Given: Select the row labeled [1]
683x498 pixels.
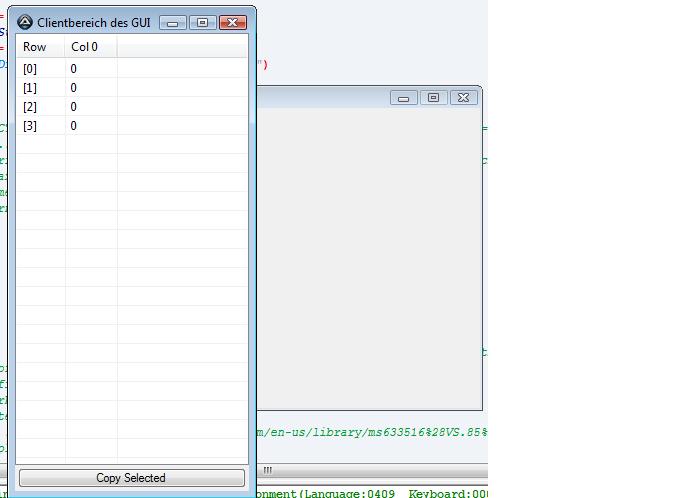Looking at the screenshot, I should 30,88.
